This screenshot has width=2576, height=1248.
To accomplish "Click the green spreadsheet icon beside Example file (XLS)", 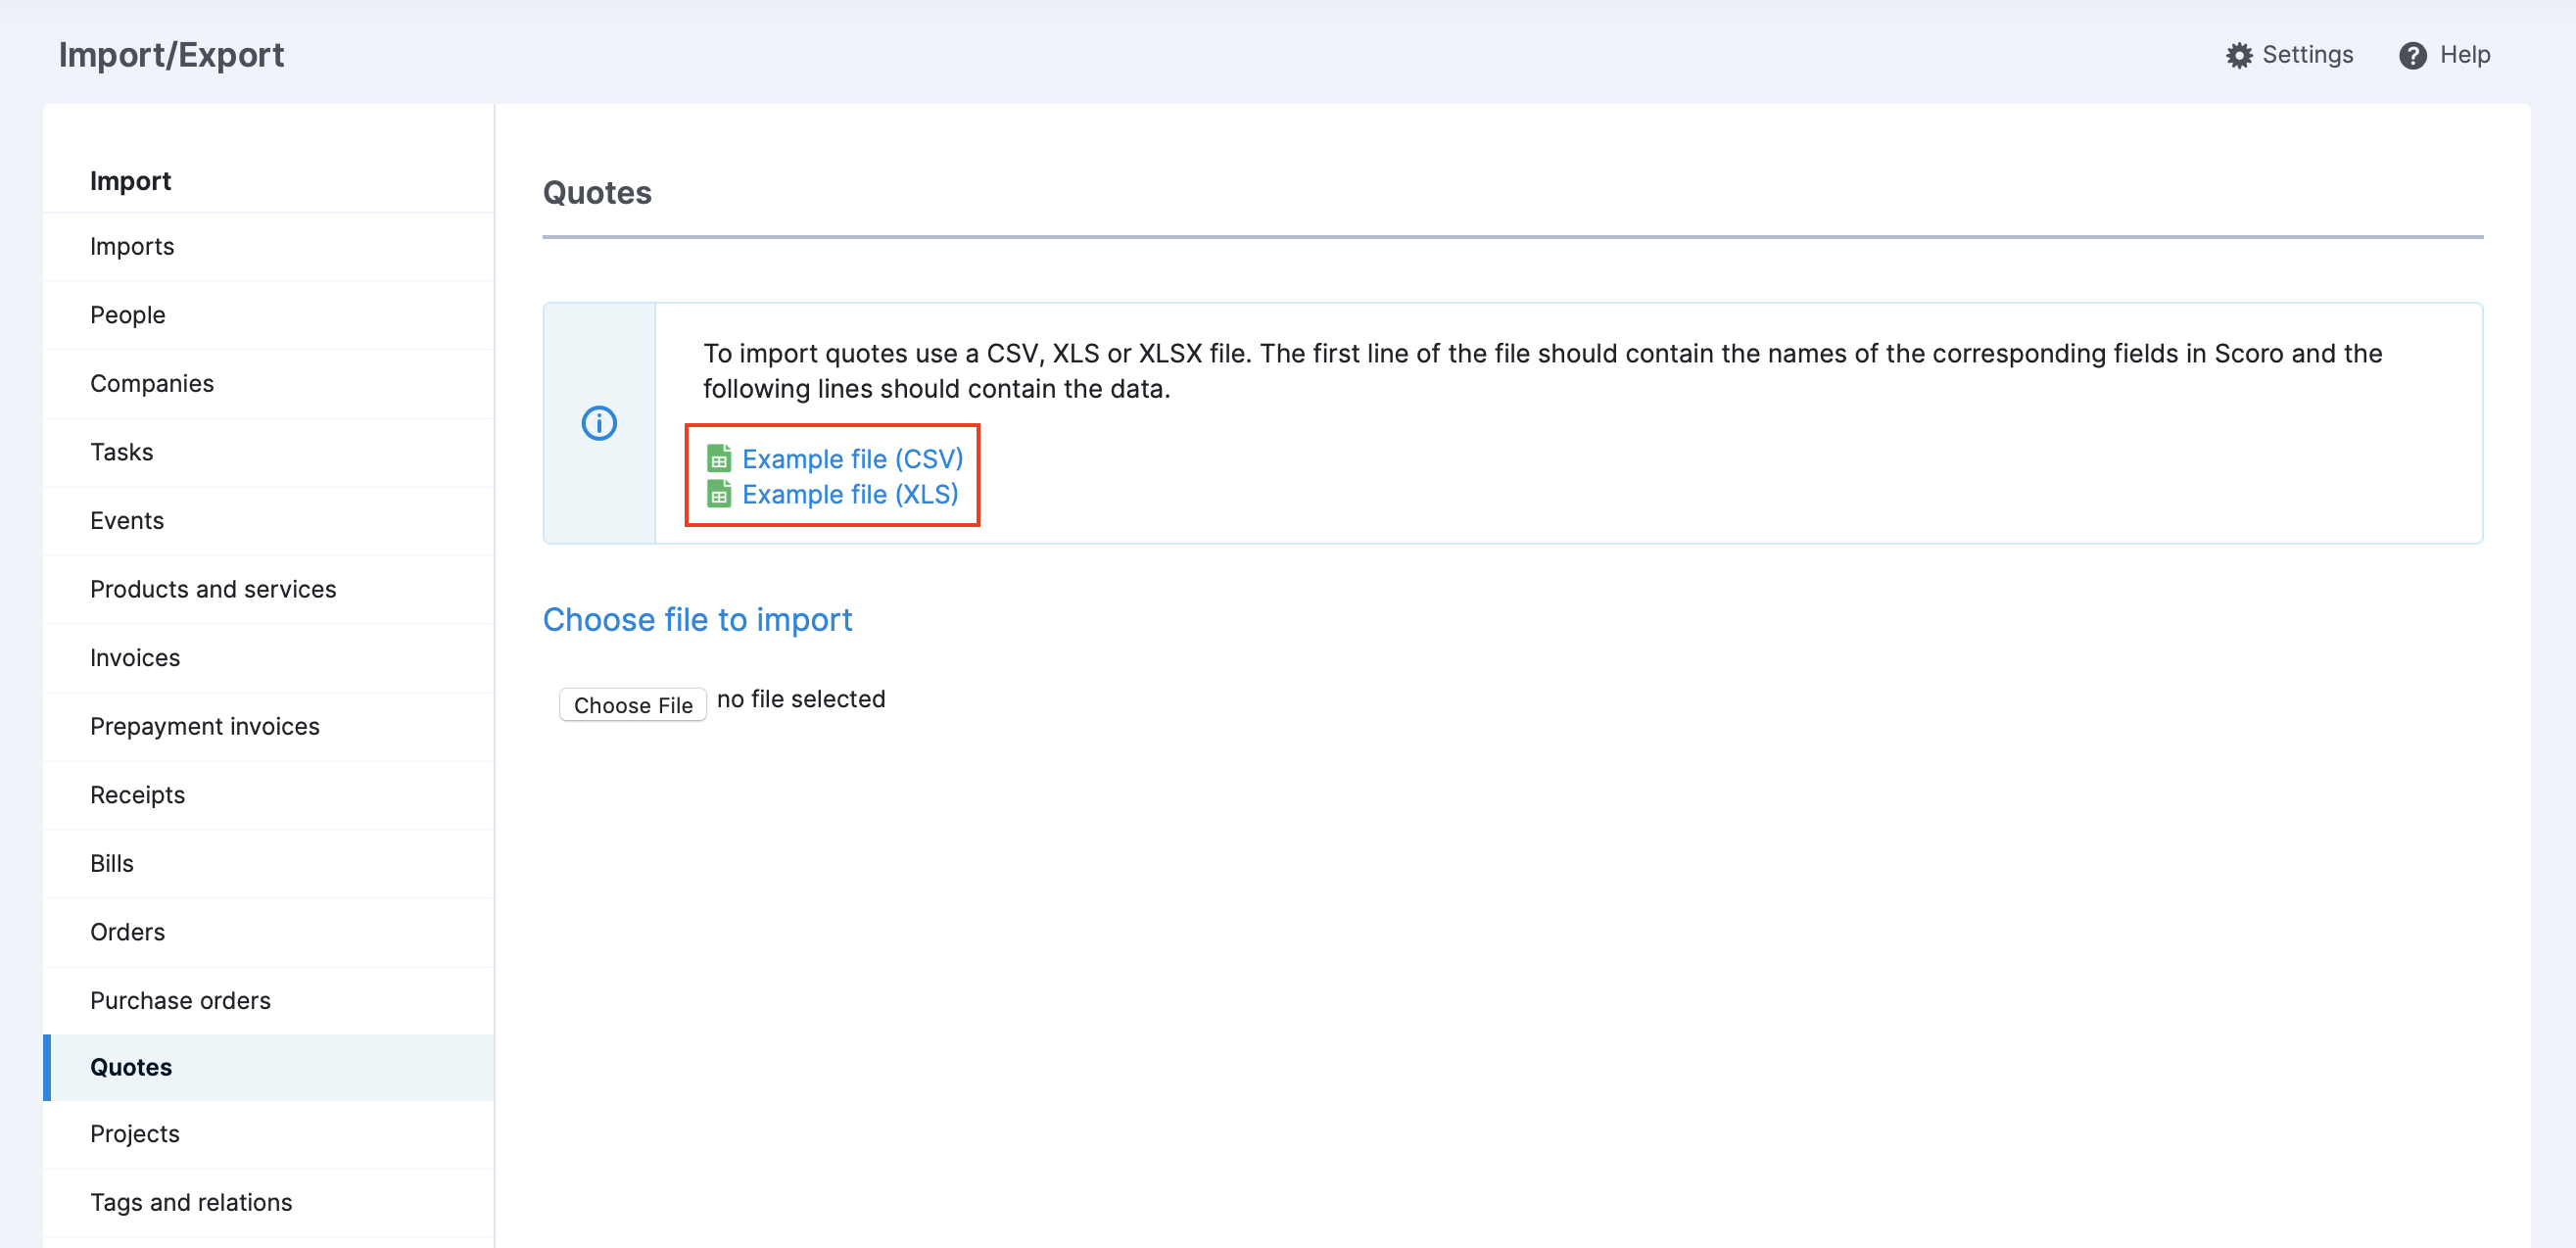I will 718,494.
